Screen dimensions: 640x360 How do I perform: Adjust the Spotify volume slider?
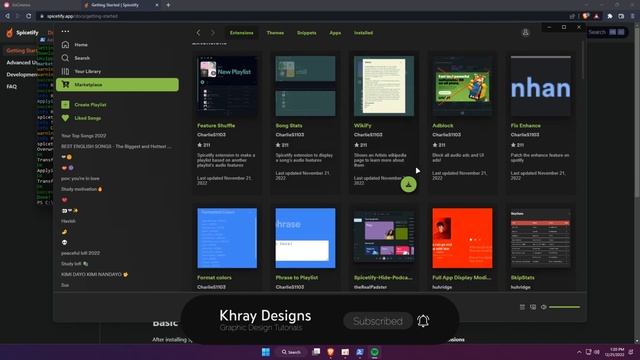(x=564, y=307)
